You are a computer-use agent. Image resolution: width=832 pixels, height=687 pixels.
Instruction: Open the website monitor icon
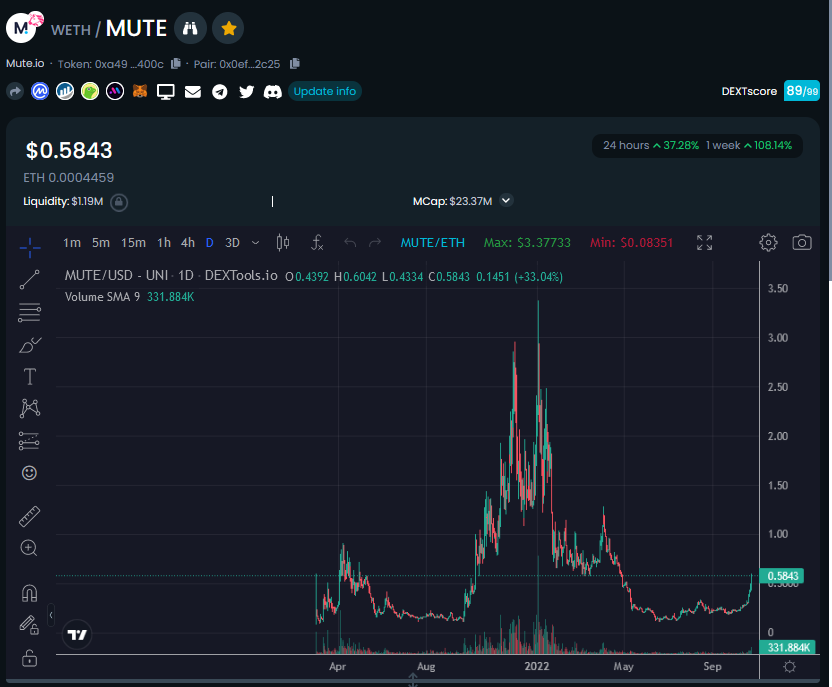pyautogui.click(x=166, y=92)
